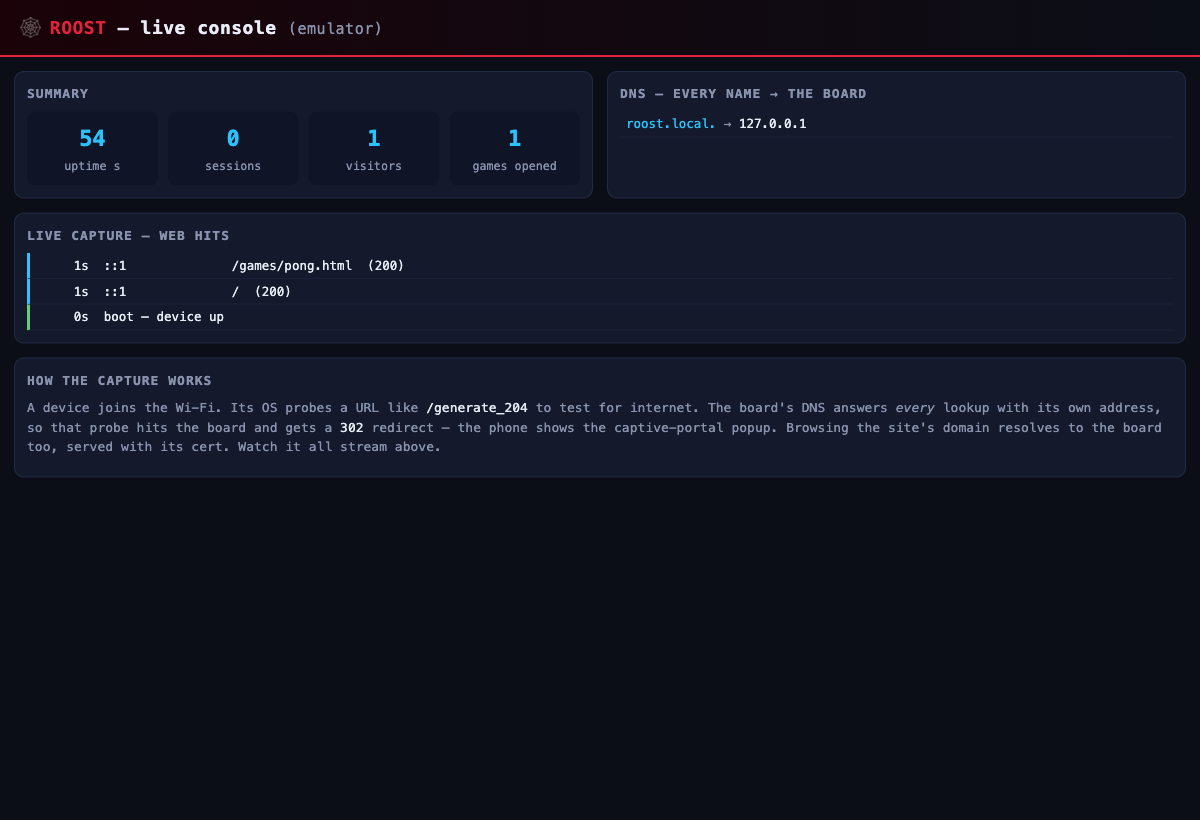Select the boot — device up log row
The height and width of the screenshot is (820, 1200).
pos(599,317)
